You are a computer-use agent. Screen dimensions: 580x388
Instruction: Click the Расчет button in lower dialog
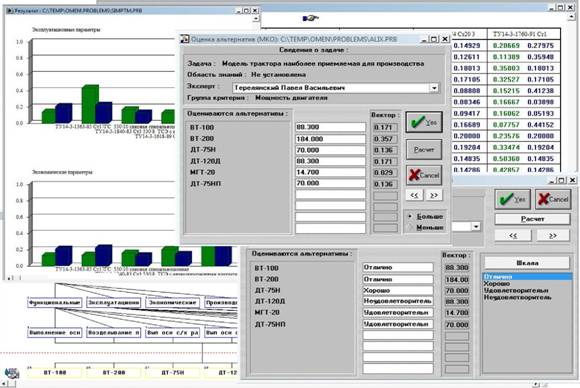click(532, 219)
